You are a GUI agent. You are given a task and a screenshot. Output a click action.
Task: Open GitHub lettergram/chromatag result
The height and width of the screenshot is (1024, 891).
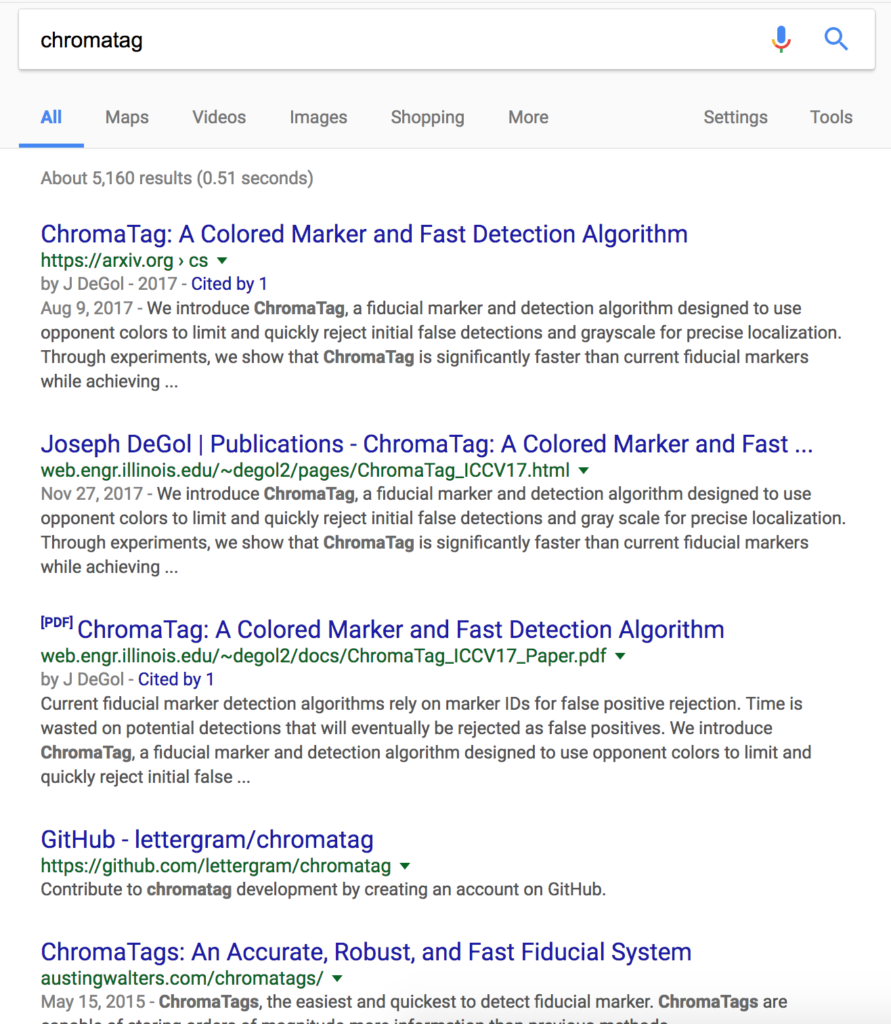point(207,840)
